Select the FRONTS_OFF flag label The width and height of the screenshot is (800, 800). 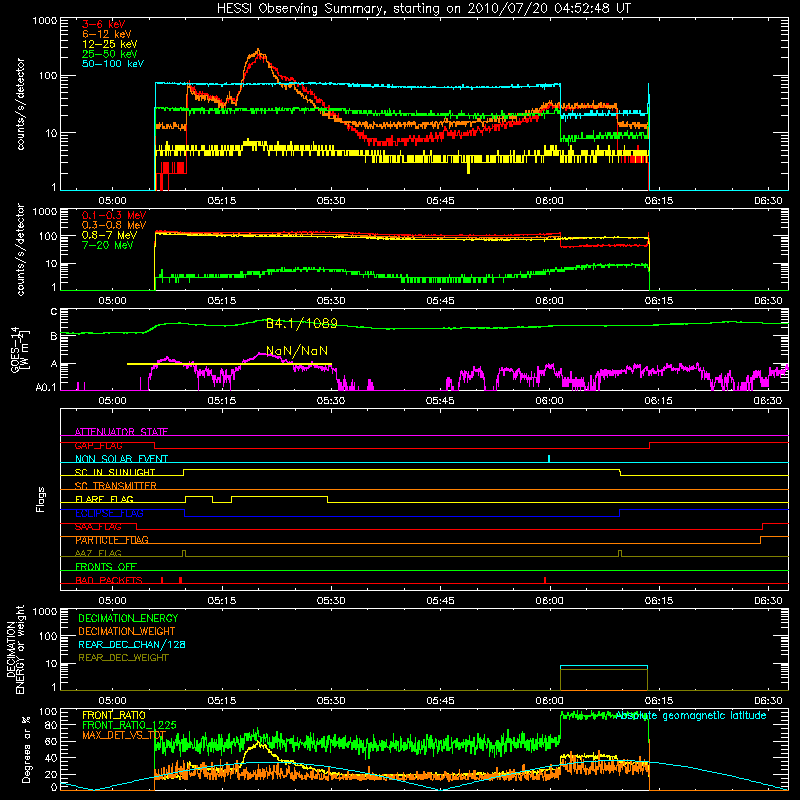tap(106, 567)
